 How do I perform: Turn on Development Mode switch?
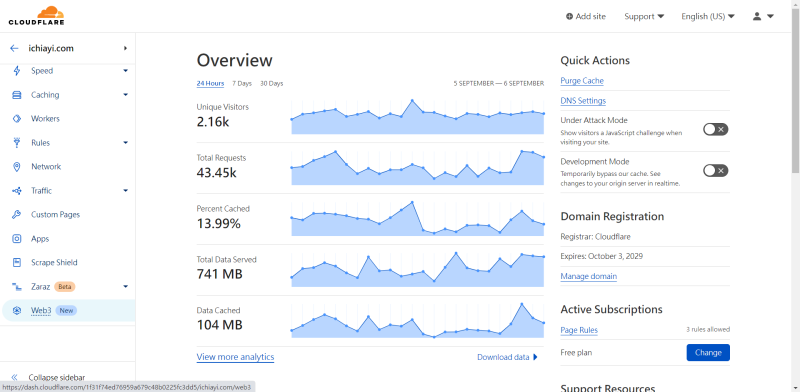pyautogui.click(x=715, y=170)
